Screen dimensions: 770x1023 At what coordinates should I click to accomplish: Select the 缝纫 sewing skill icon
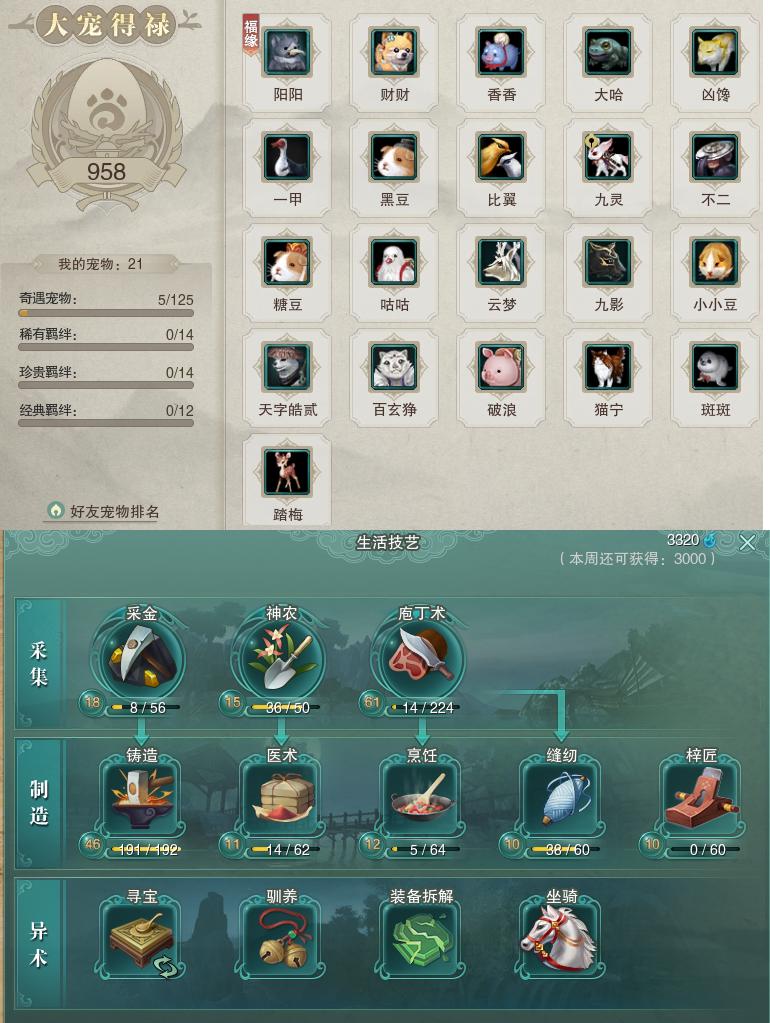point(561,795)
